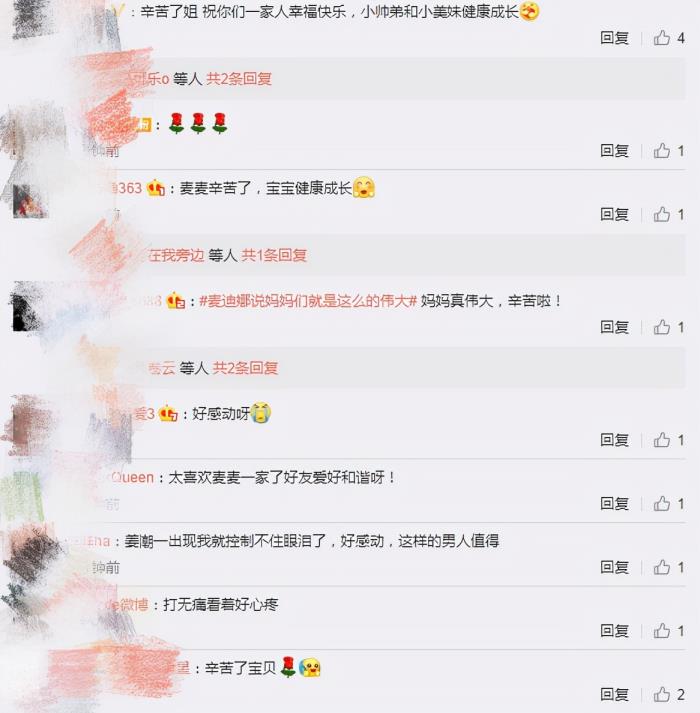Viewport: 700px width, 713px height.
Task: Reply to the 好感动呀 comment
Action: coord(614,440)
